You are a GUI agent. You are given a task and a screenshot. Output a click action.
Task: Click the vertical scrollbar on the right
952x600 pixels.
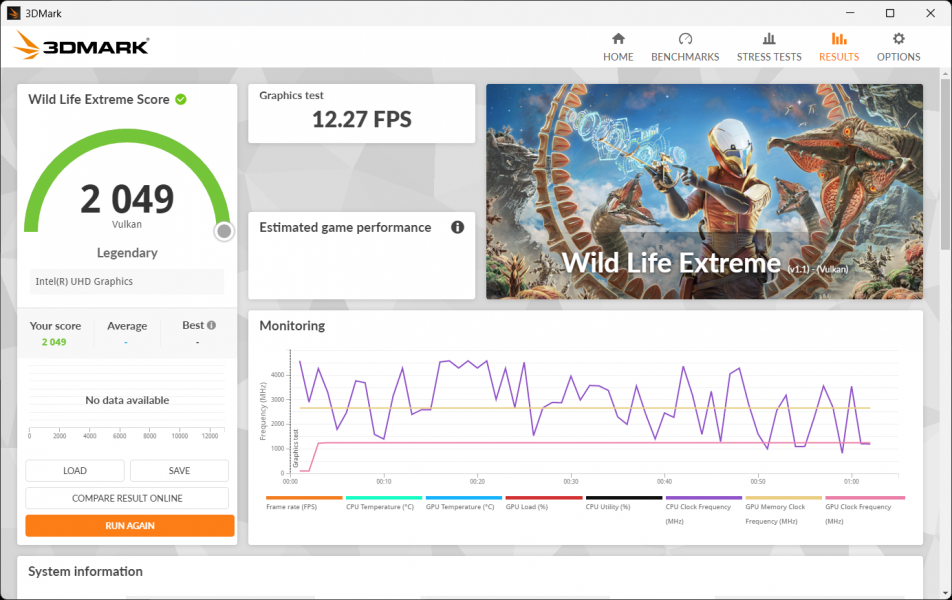[x=945, y=160]
